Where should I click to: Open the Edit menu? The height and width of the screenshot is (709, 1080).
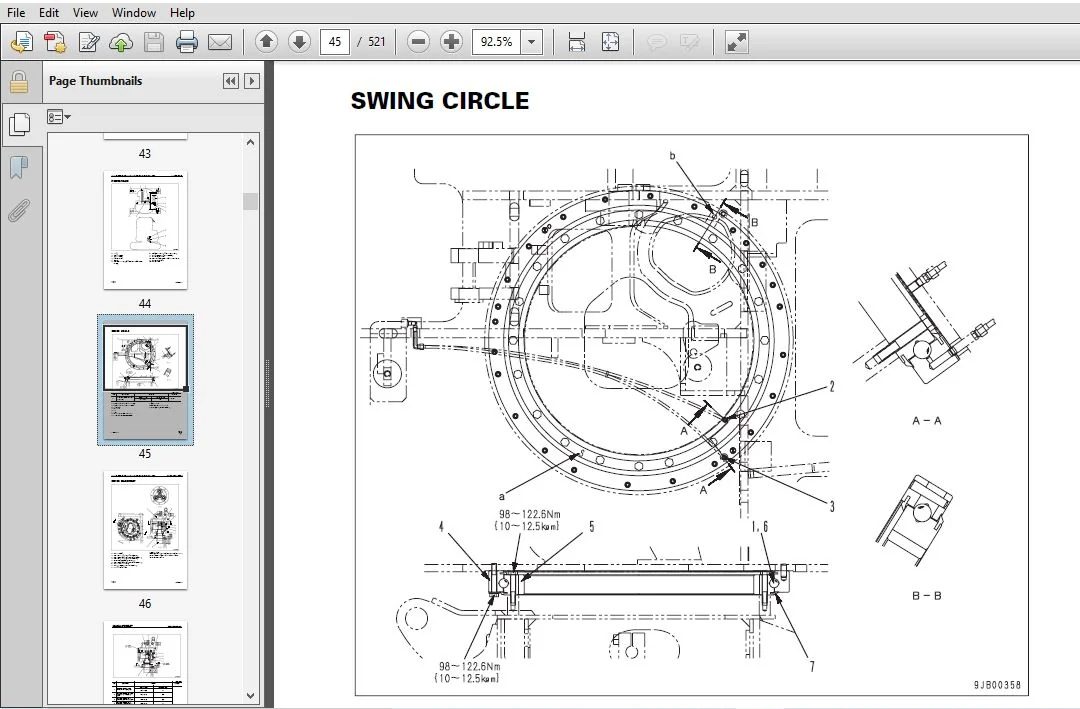pos(48,12)
